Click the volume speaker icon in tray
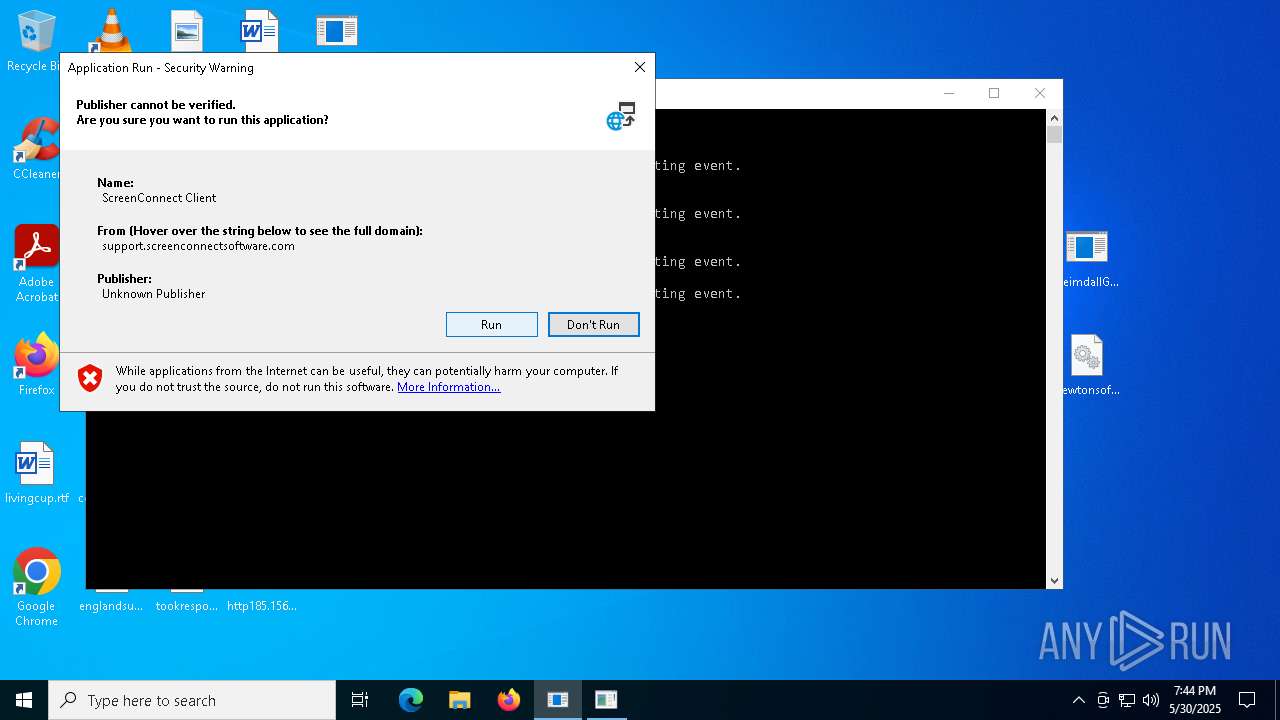The image size is (1280, 720). [x=1151, y=700]
